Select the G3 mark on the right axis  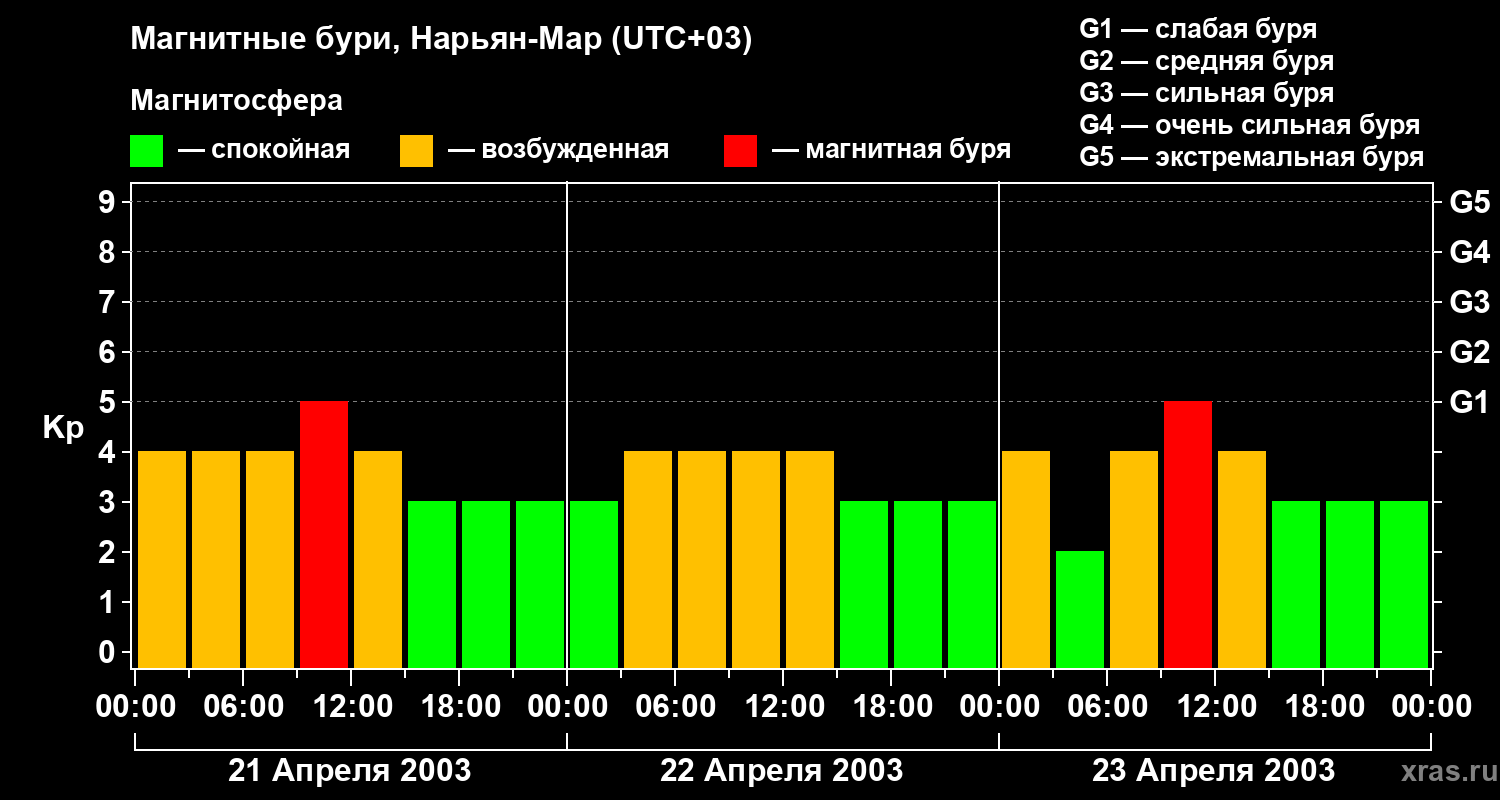point(1469,302)
